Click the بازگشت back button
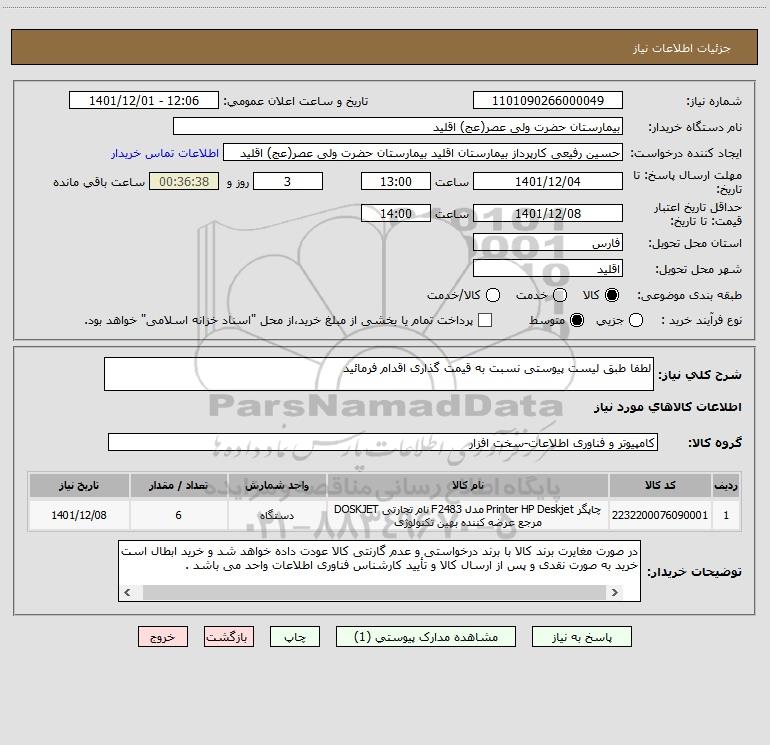Viewport: 770px width, 745px height. pos(229,637)
